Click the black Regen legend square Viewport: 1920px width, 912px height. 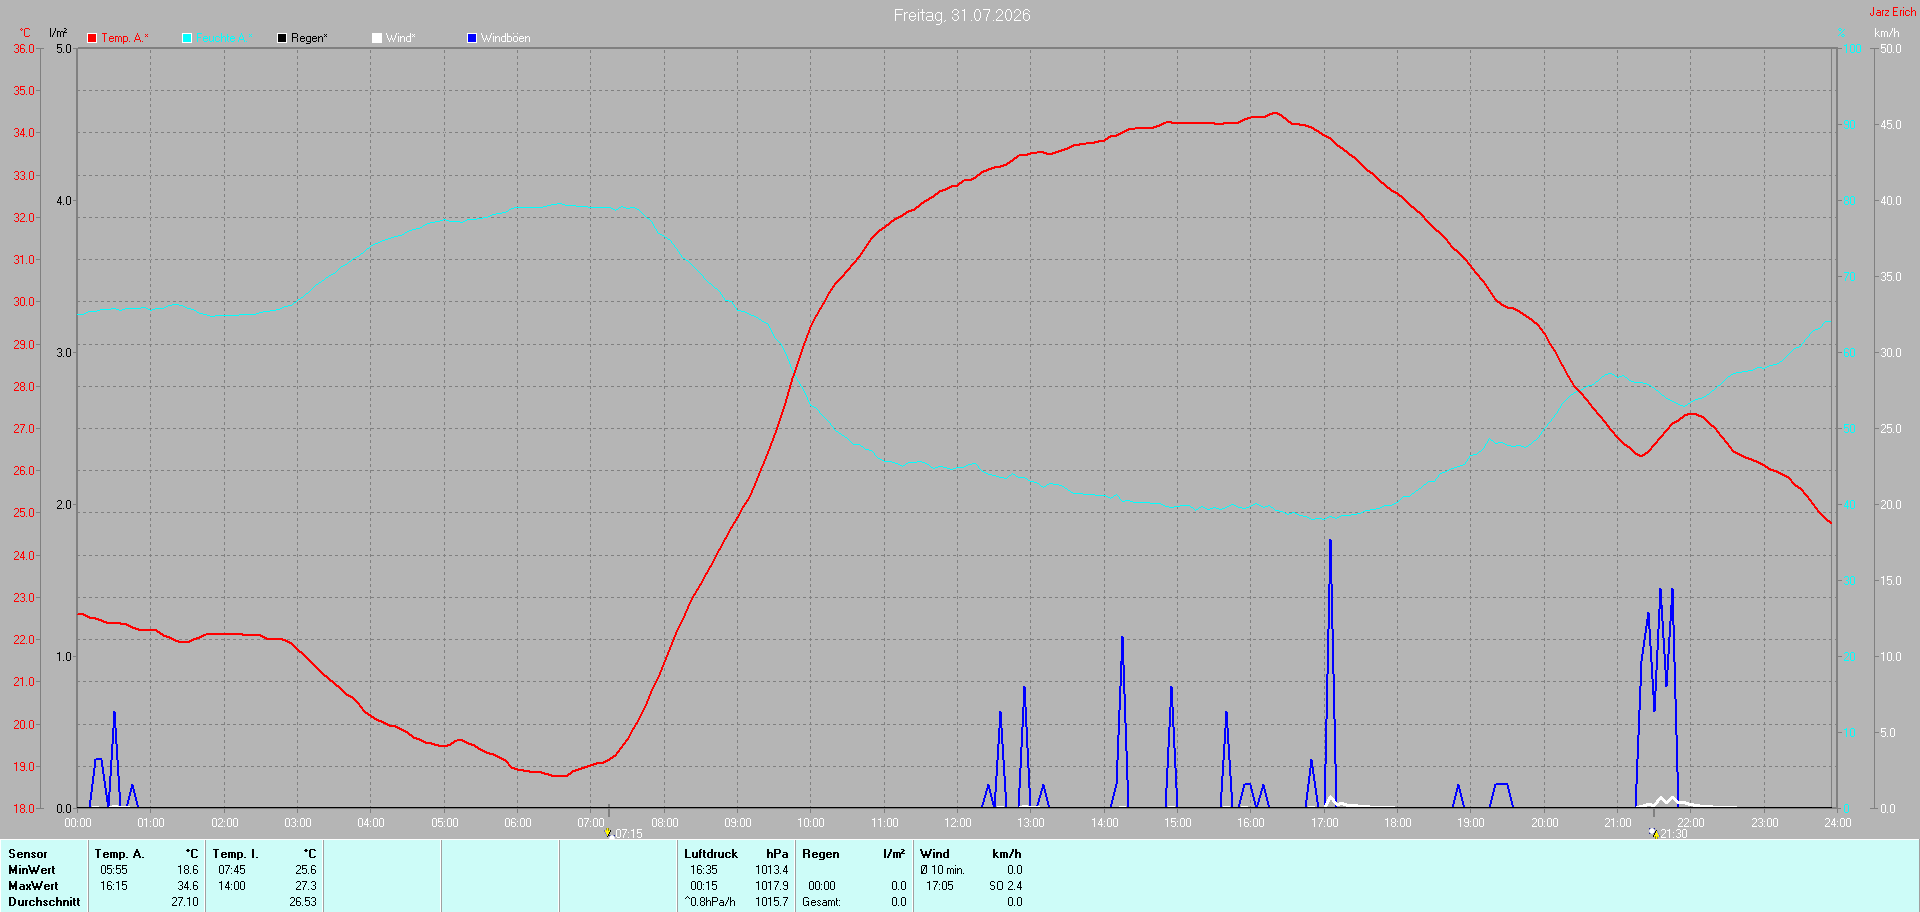click(282, 38)
